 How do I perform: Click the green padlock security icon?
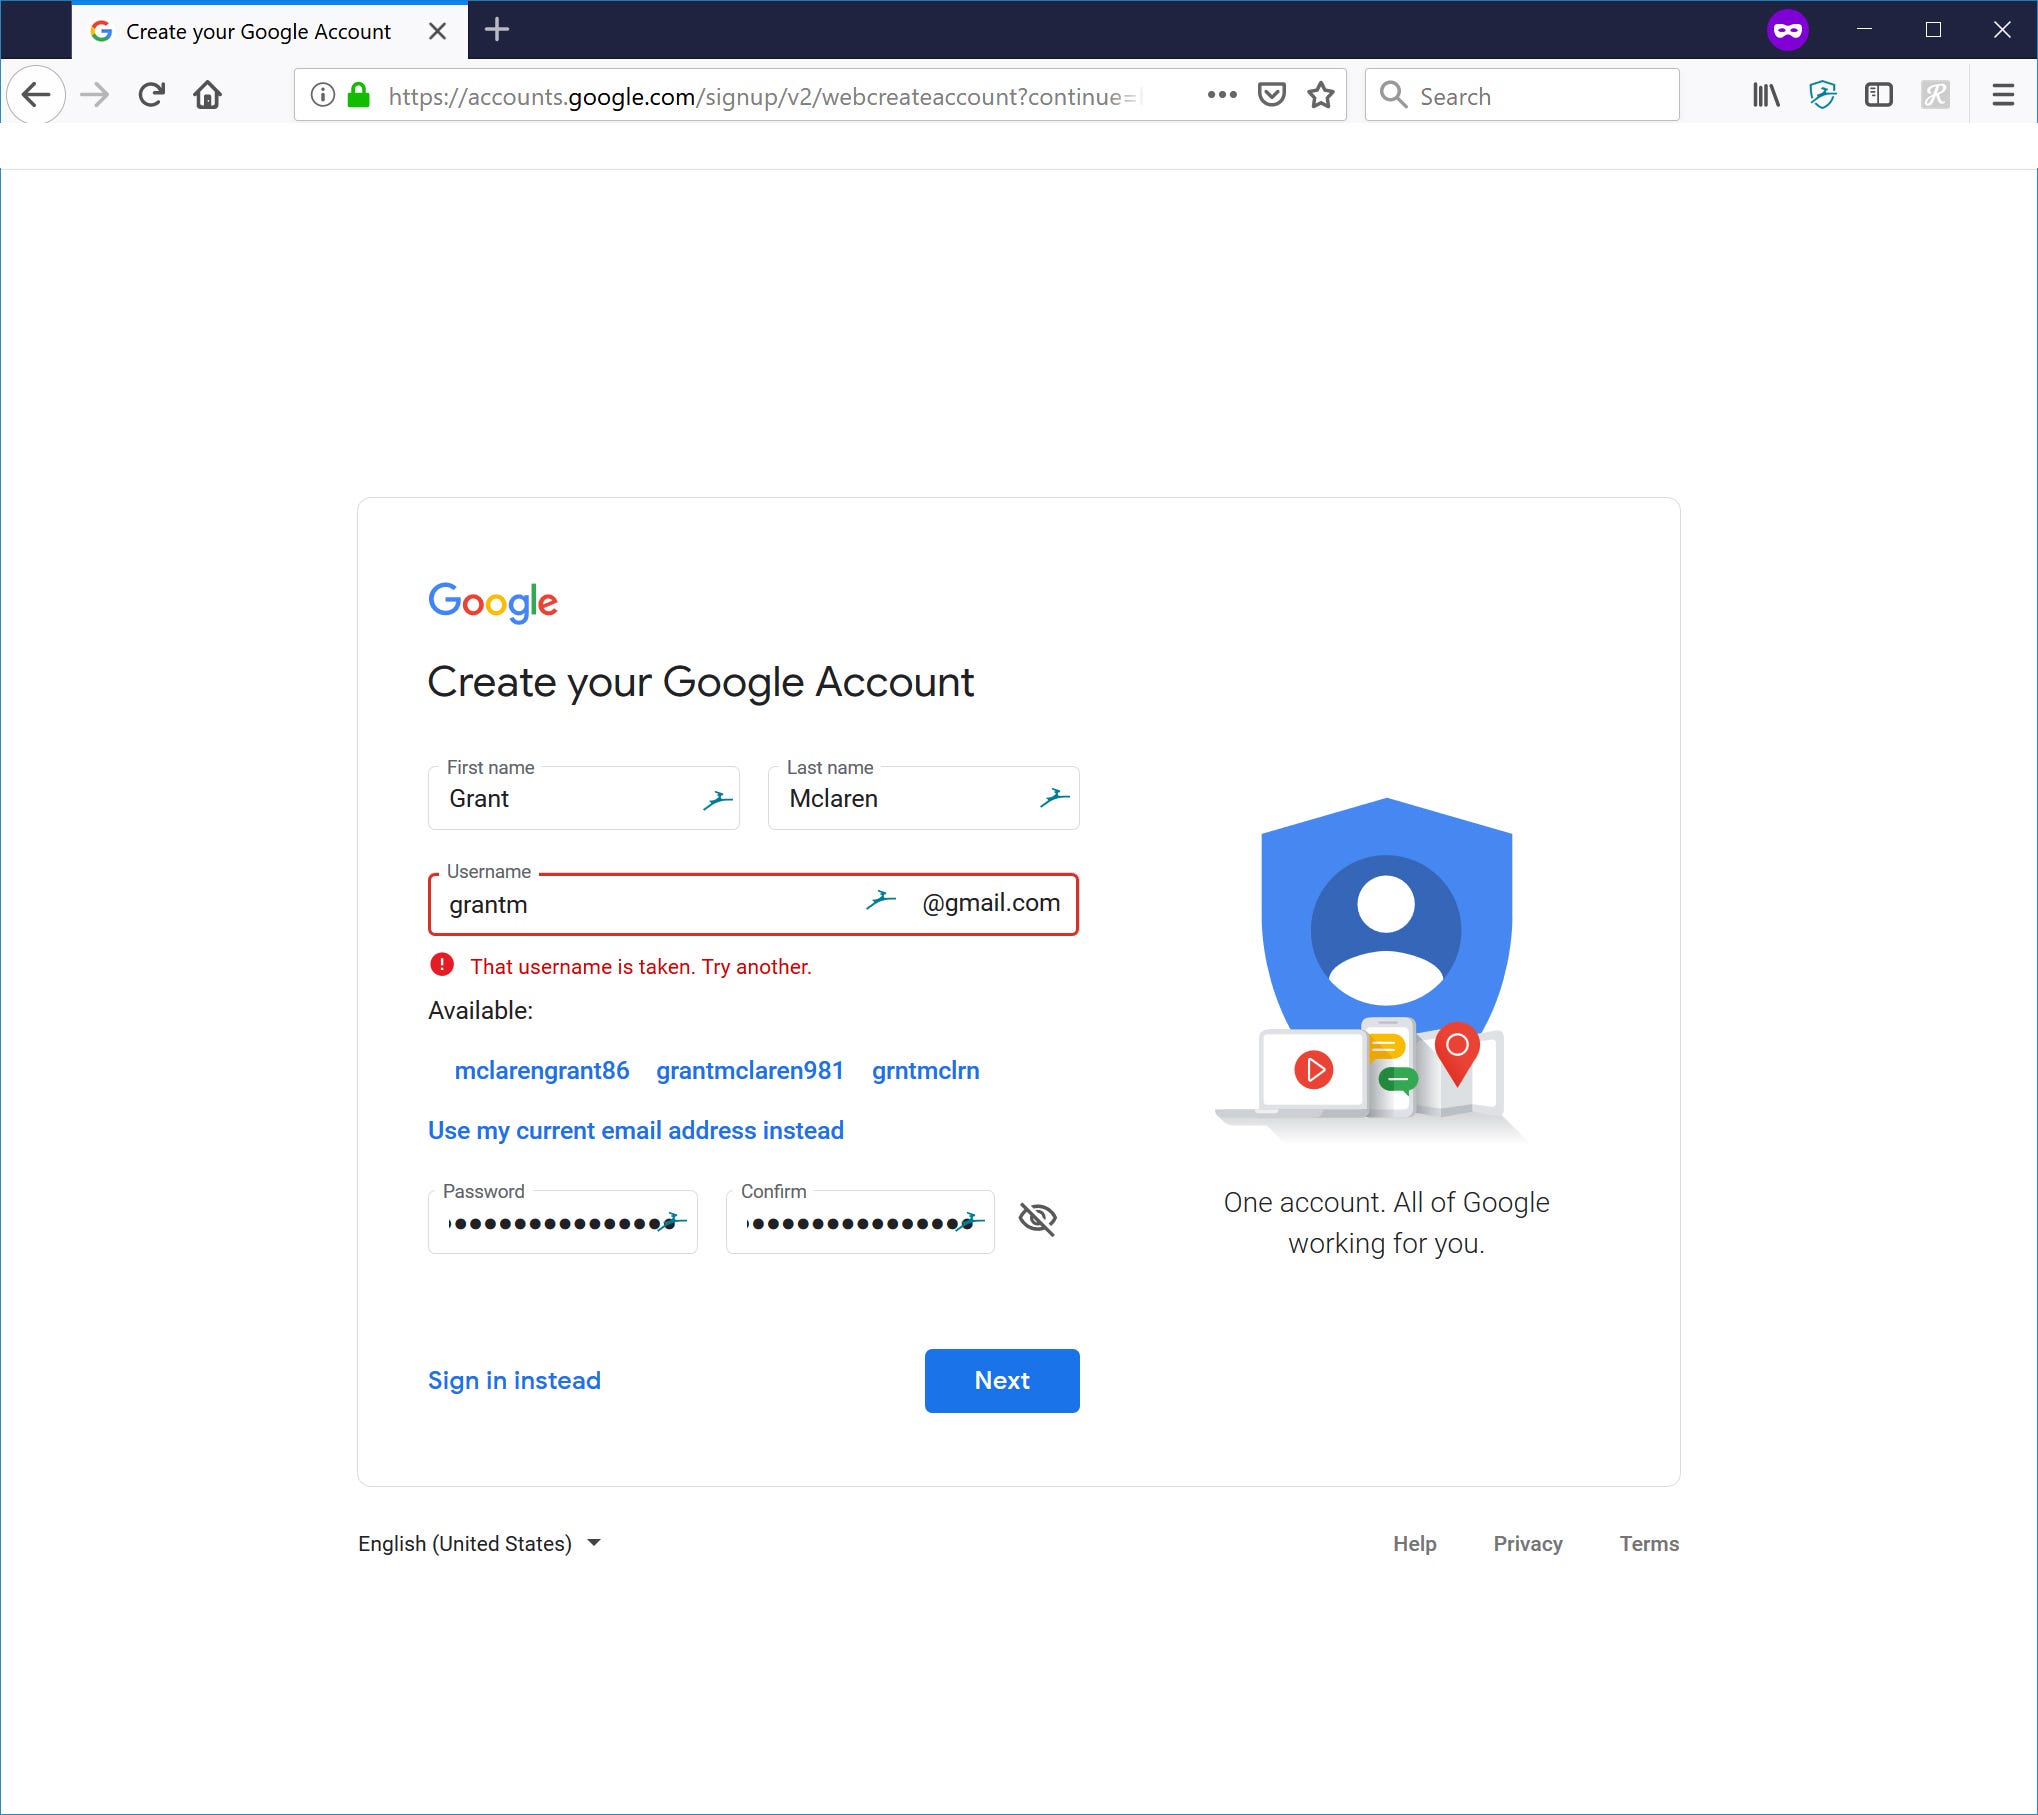click(358, 95)
